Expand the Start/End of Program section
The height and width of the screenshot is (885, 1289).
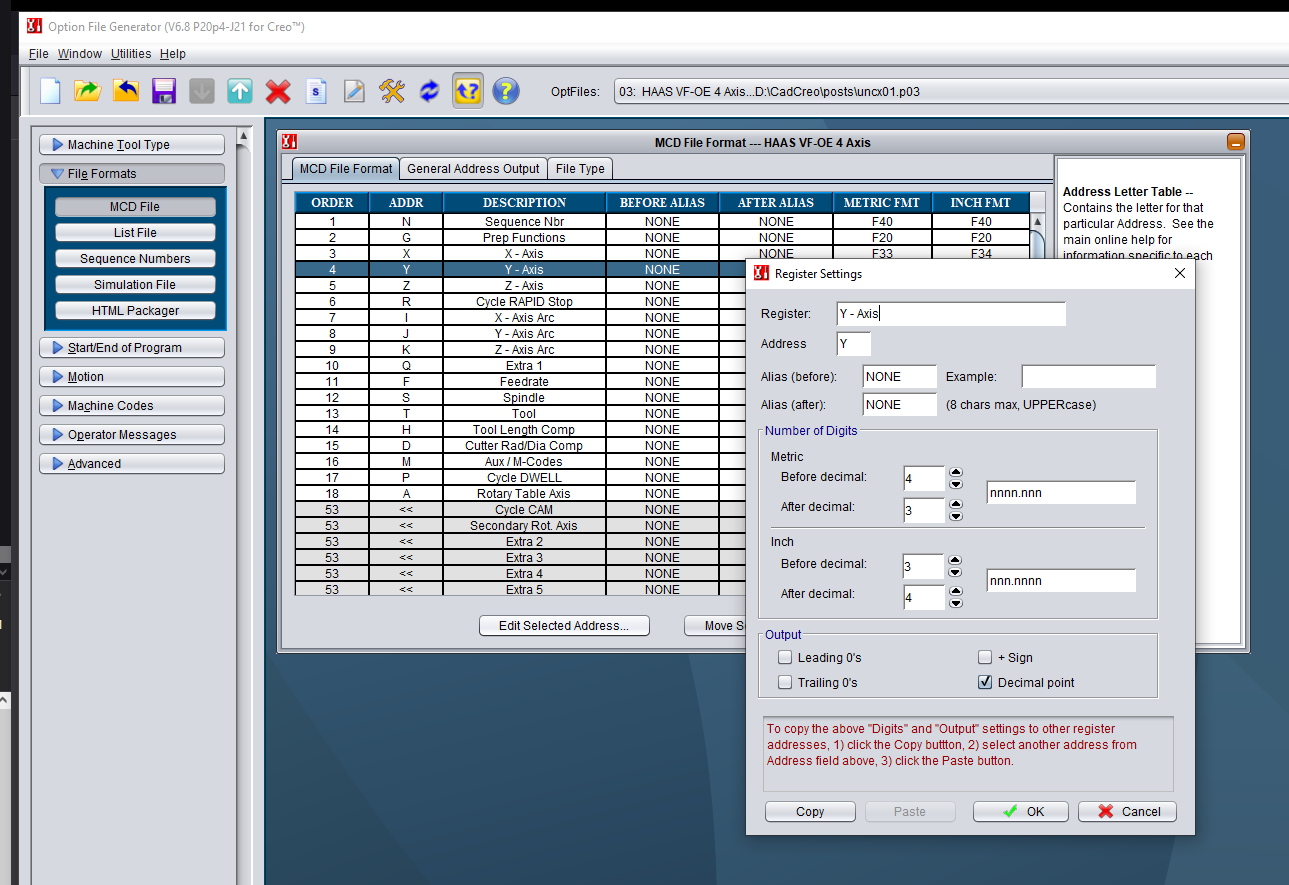coord(132,348)
